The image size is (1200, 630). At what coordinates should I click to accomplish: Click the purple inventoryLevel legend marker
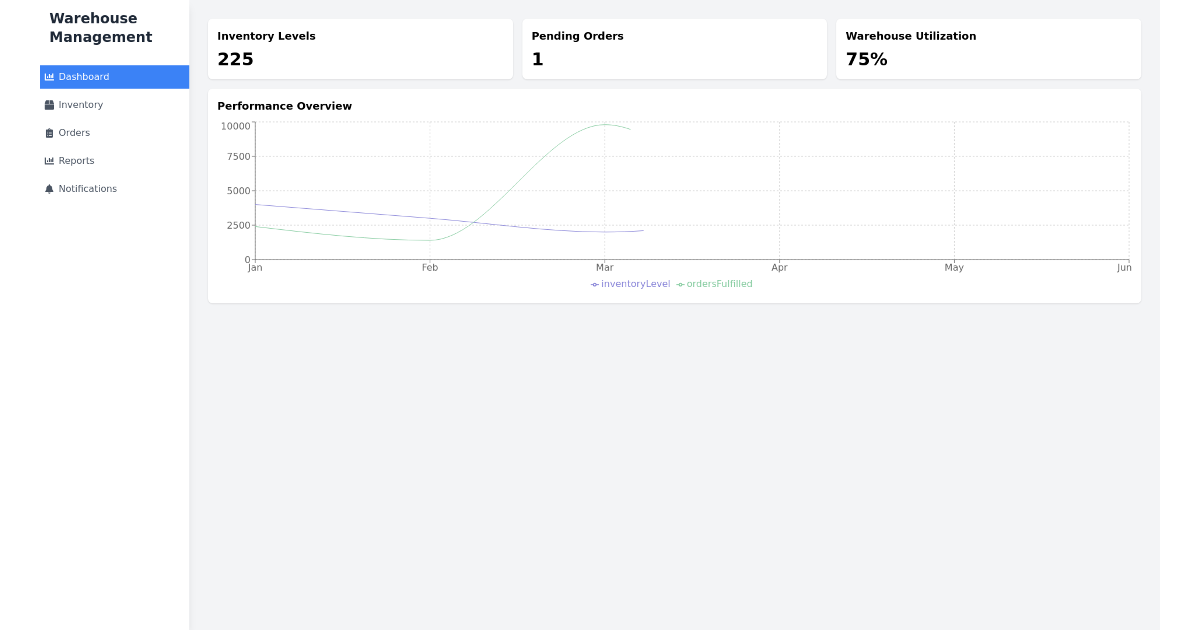point(594,284)
